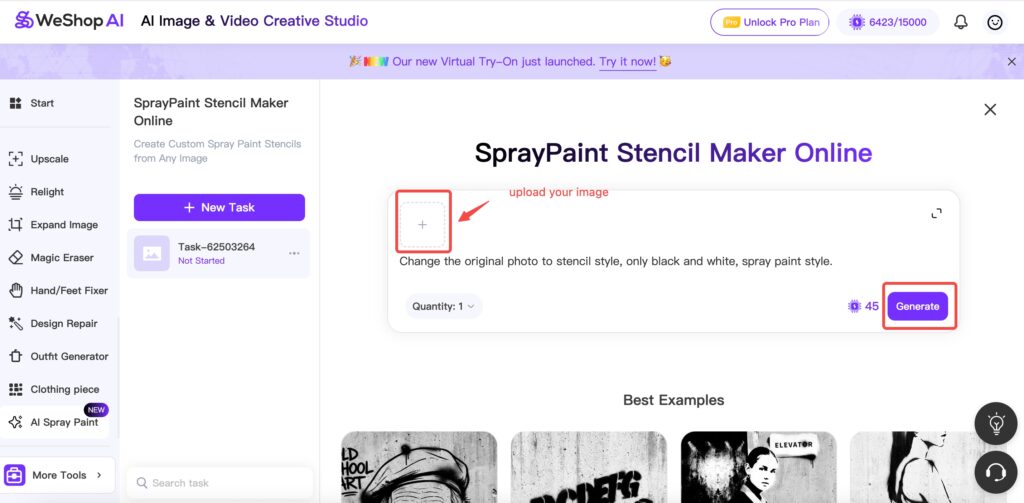
Task: Click the Best Examples heading
Action: click(x=673, y=400)
